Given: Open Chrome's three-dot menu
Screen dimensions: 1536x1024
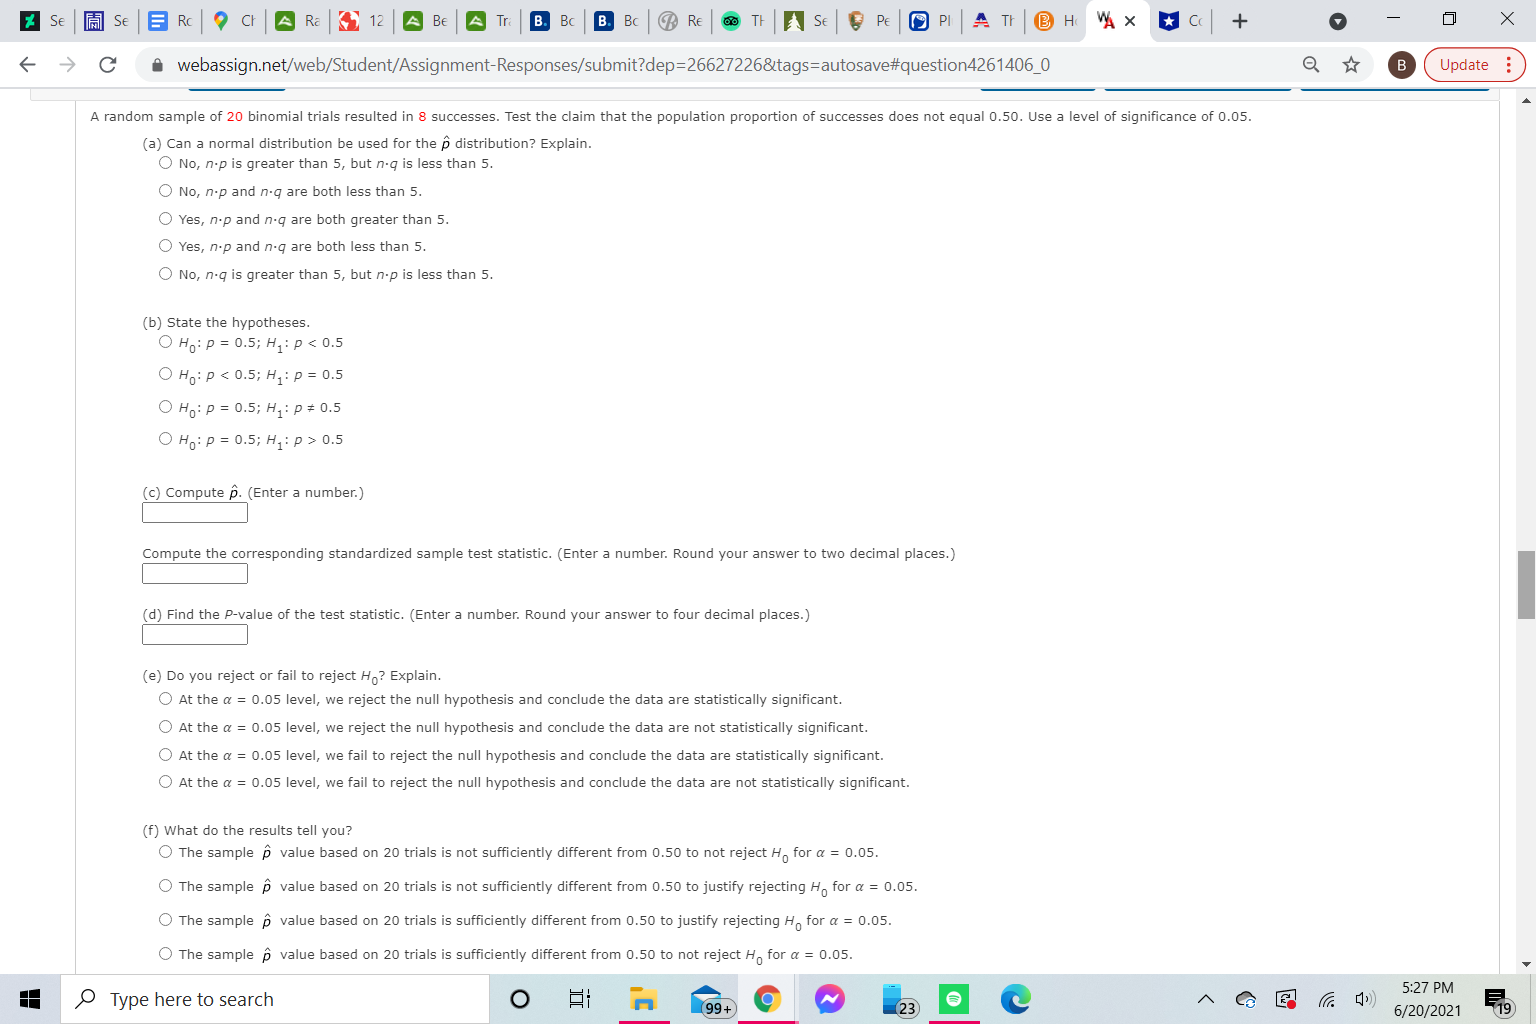Looking at the screenshot, I should point(1509,64).
